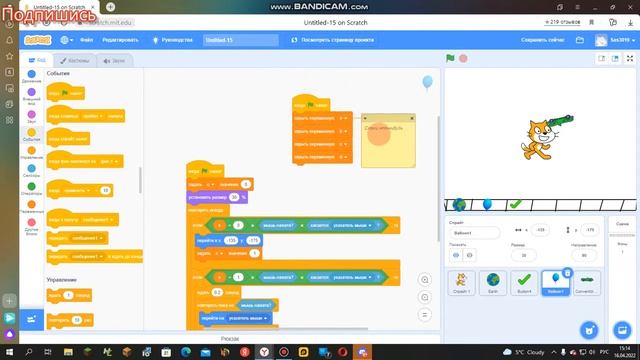
Task: Close the yellow comment note
Action: tap(412, 118)
